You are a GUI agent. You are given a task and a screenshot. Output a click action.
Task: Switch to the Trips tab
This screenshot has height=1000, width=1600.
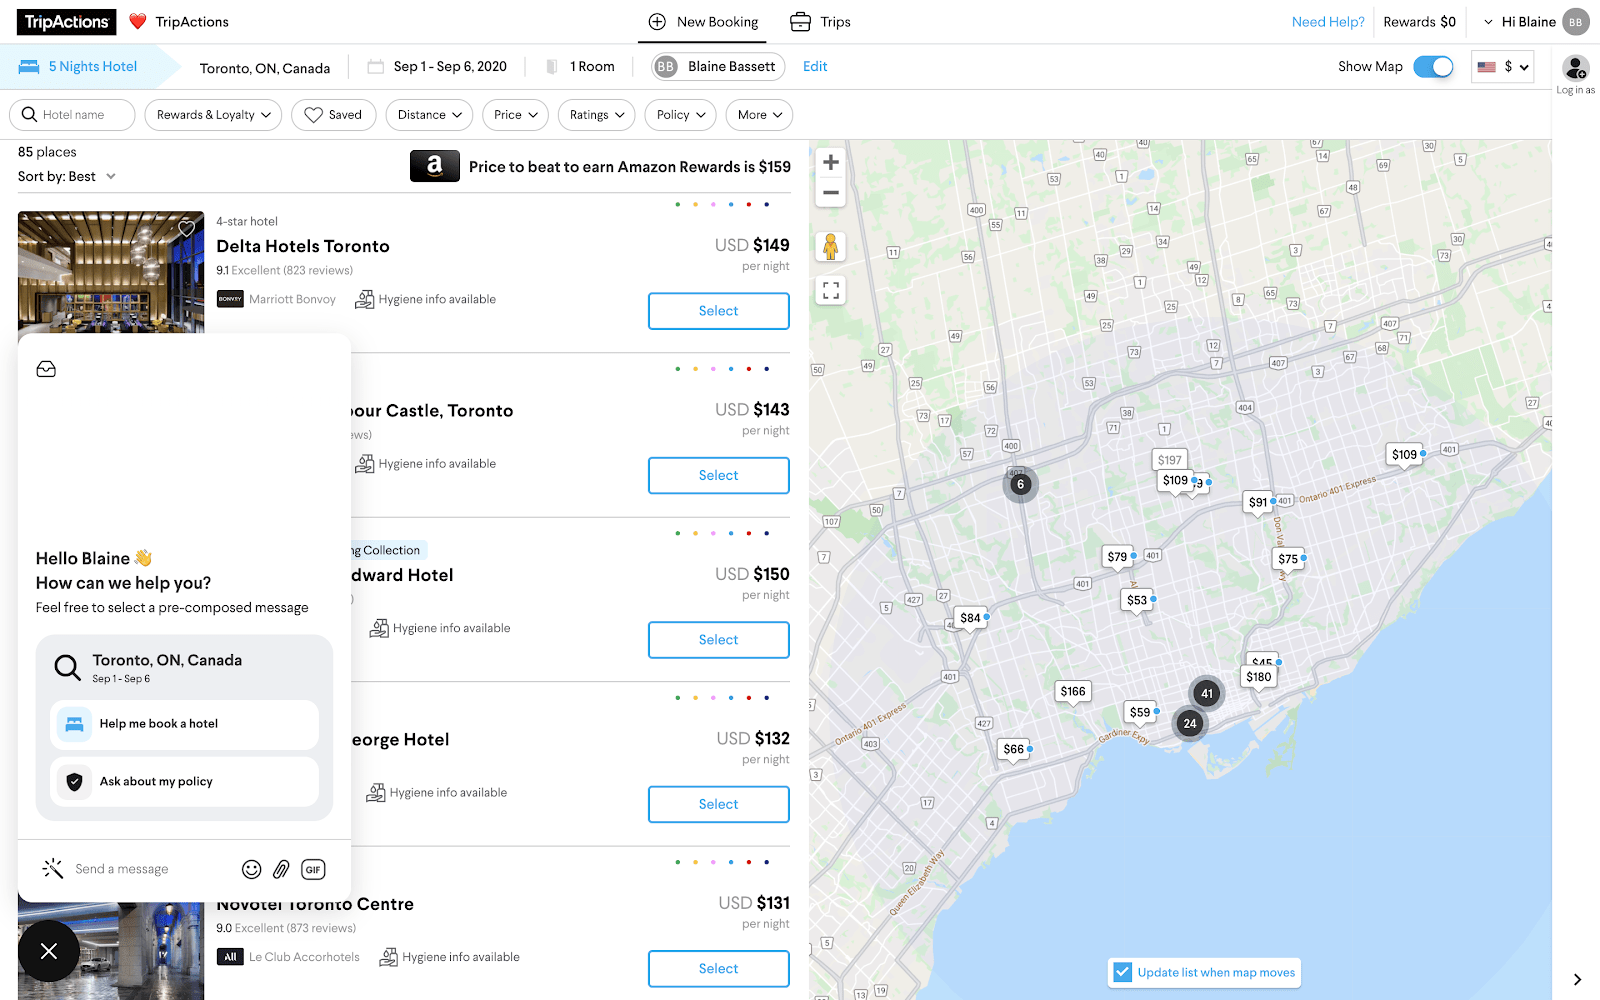pyautogui.click(x=820, y=22)
